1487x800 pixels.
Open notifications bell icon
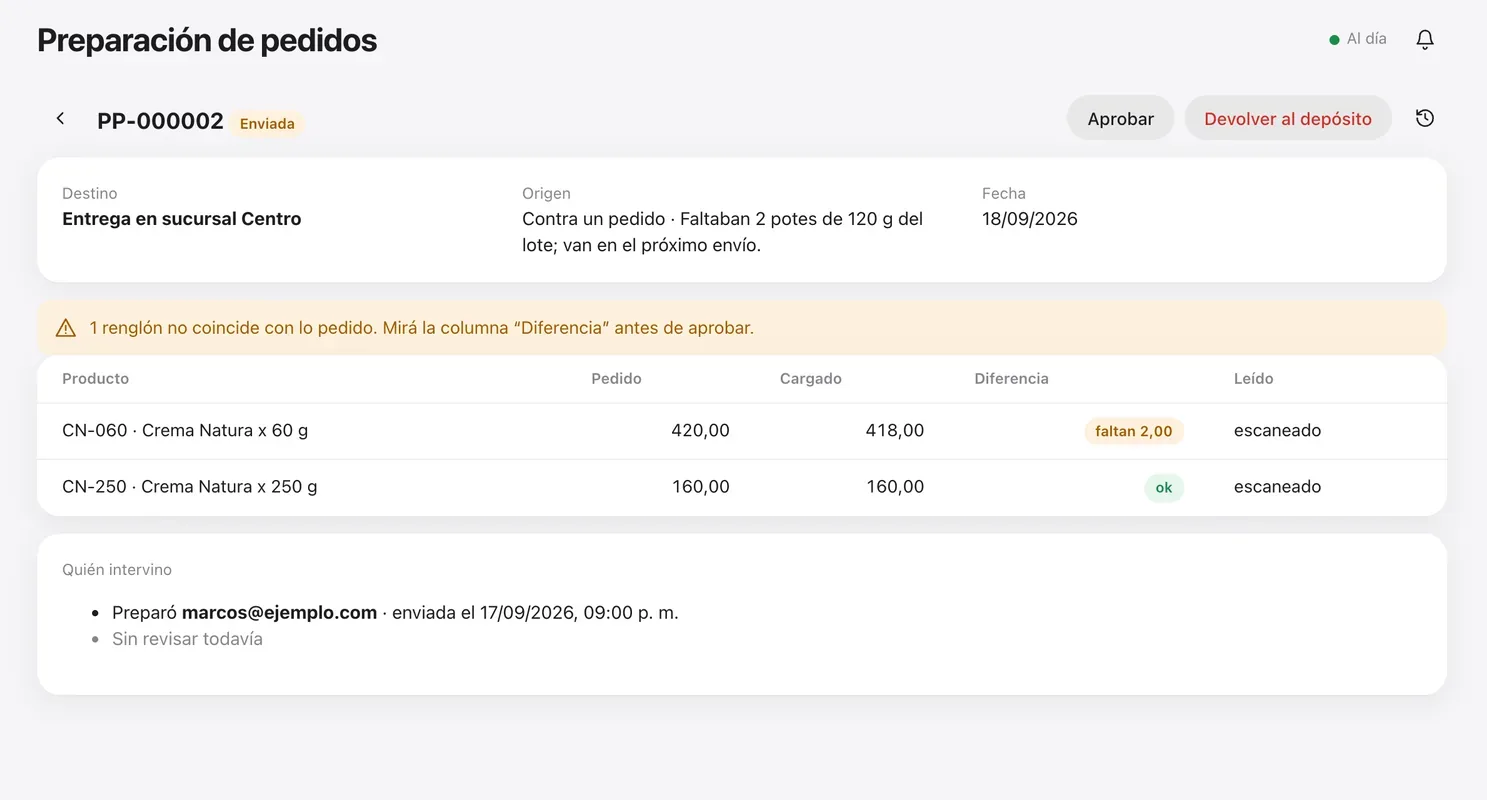(x=1425, y=39)
